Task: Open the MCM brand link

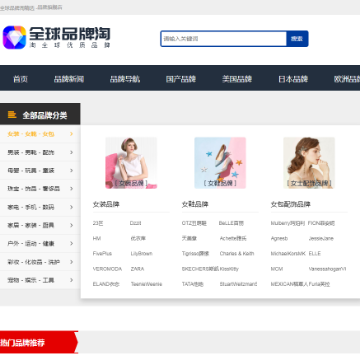Action: [x=277, y=269]
